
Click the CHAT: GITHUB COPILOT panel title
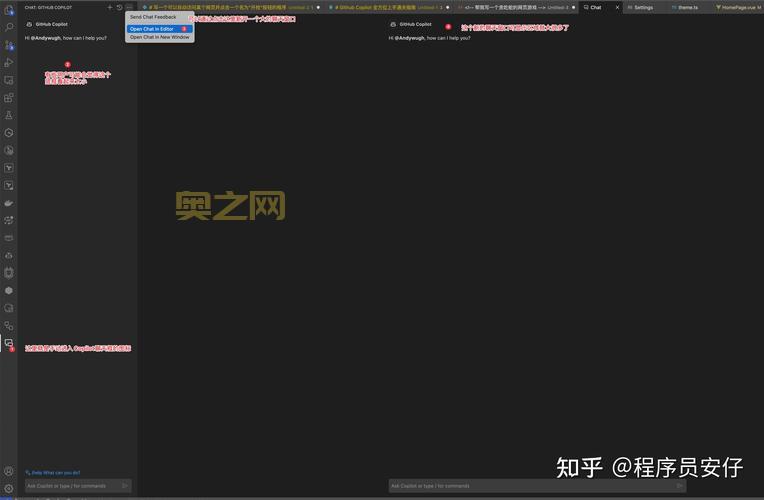pos(48,7)
